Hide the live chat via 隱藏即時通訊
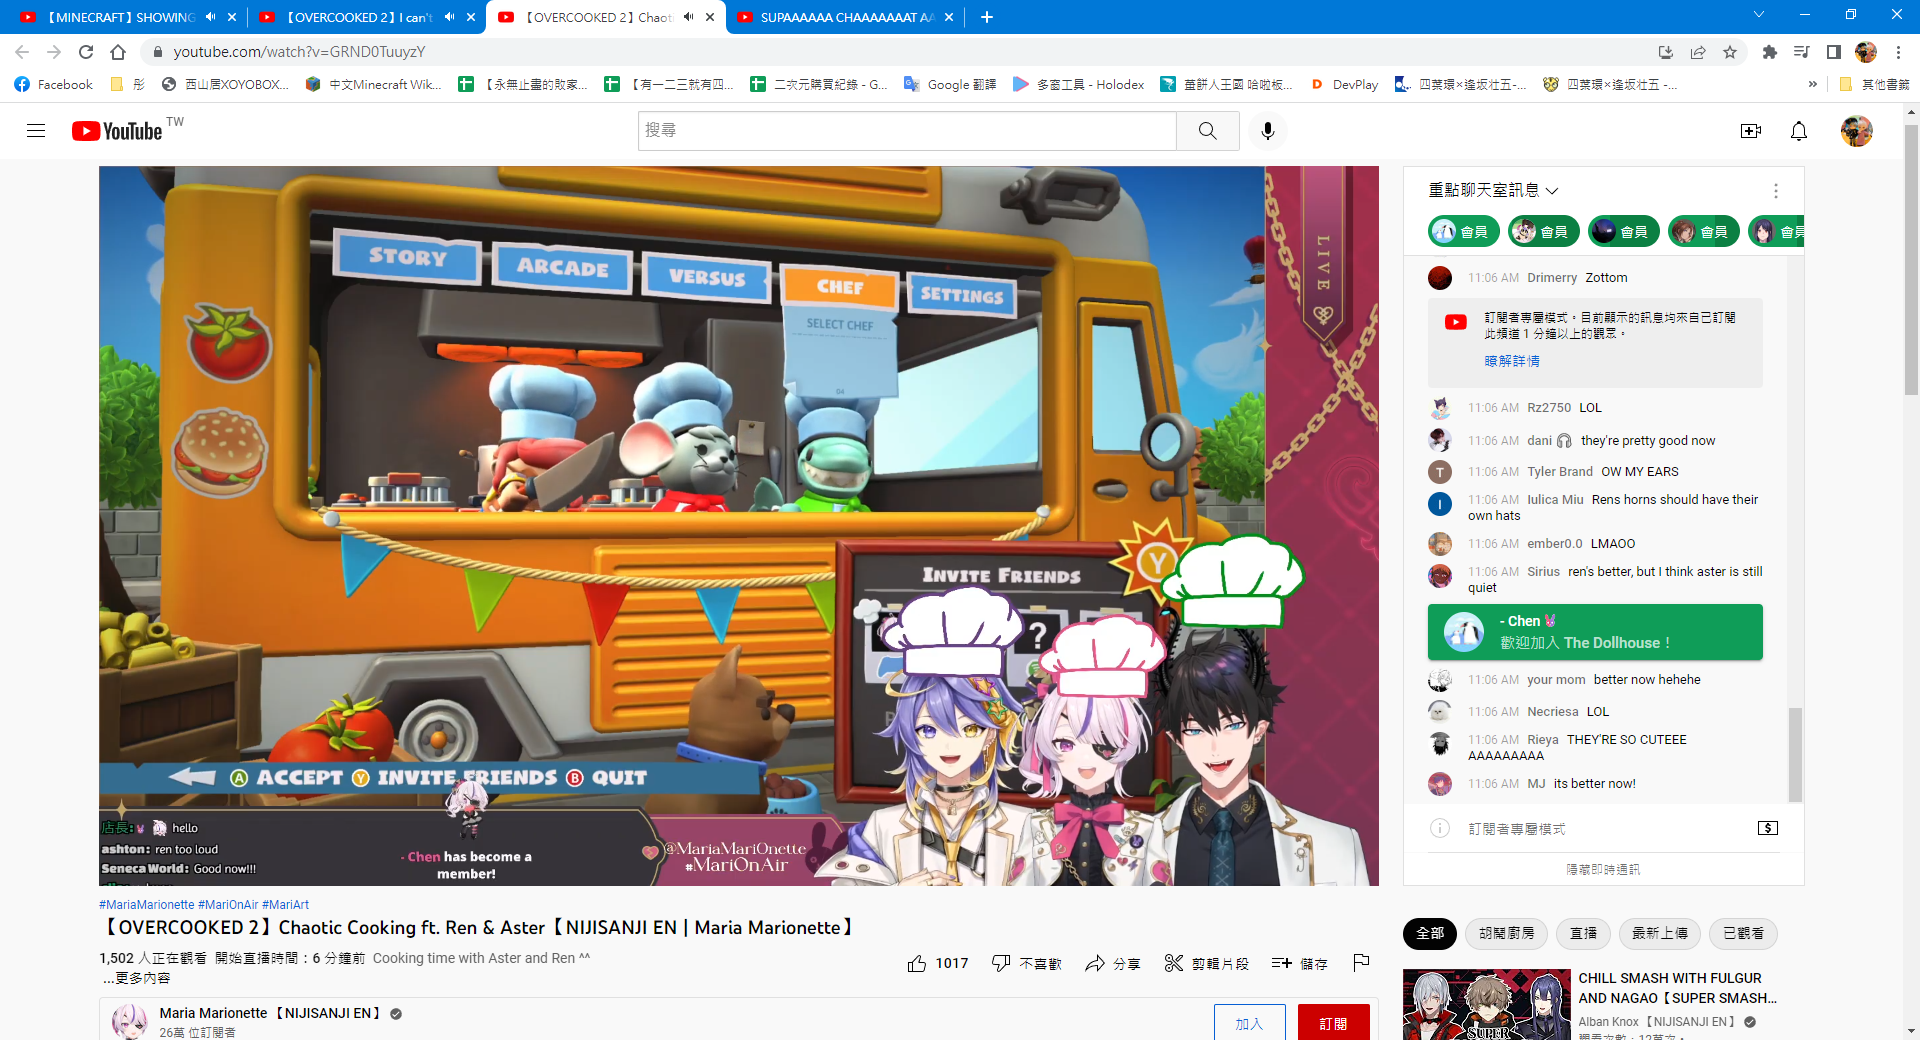1920x1040 pixels. click(1604, 870)
